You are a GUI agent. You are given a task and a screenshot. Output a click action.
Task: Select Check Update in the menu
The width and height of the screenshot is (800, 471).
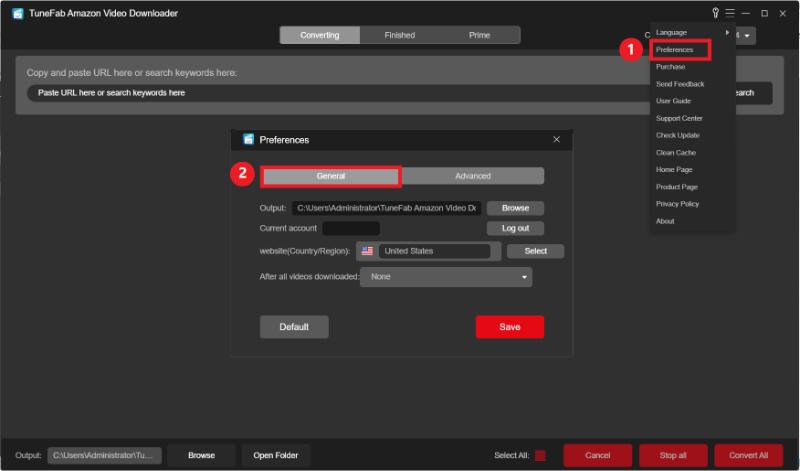point(678,135)
